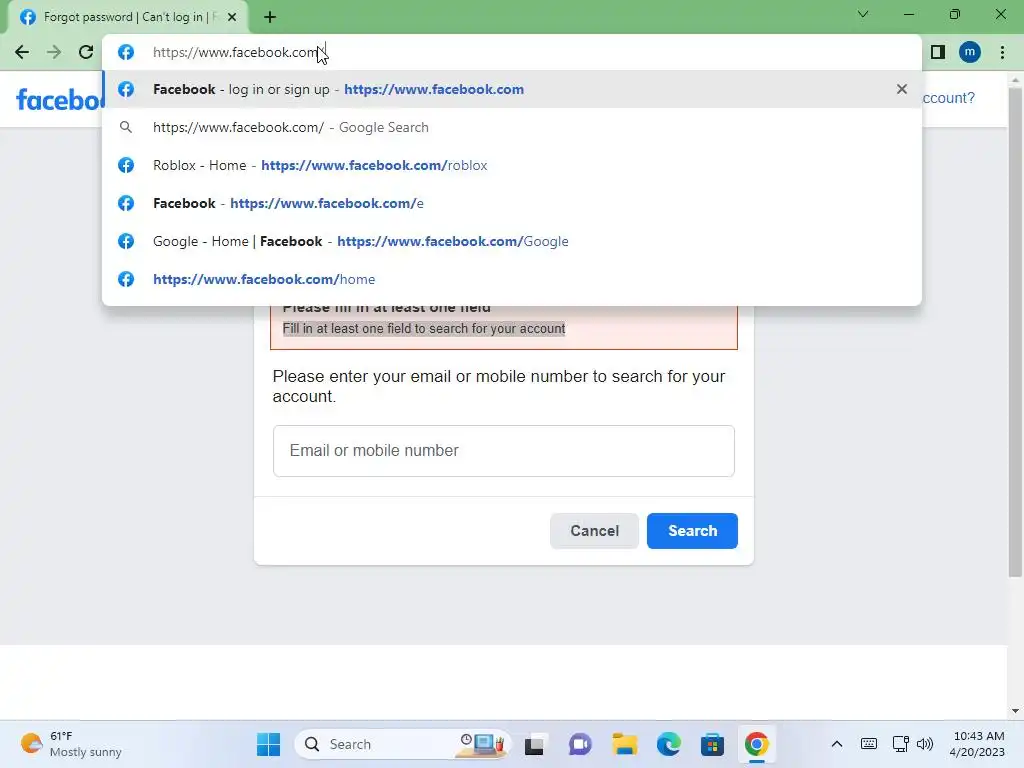The image size is (1024, 768).
Task: Click the blue Search button
Action: (692, 531)
